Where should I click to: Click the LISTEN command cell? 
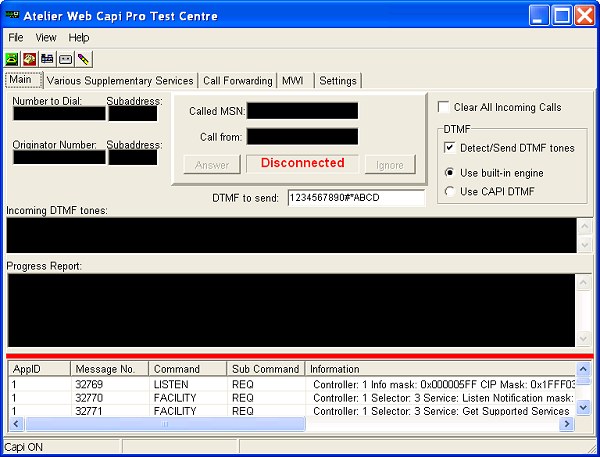pyautogui.click(x=171, y=384)
